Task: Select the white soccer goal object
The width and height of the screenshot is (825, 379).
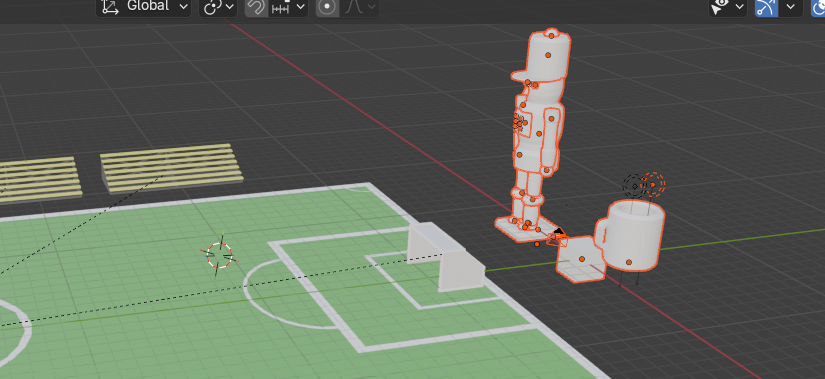Action: [x=446, y=258]
